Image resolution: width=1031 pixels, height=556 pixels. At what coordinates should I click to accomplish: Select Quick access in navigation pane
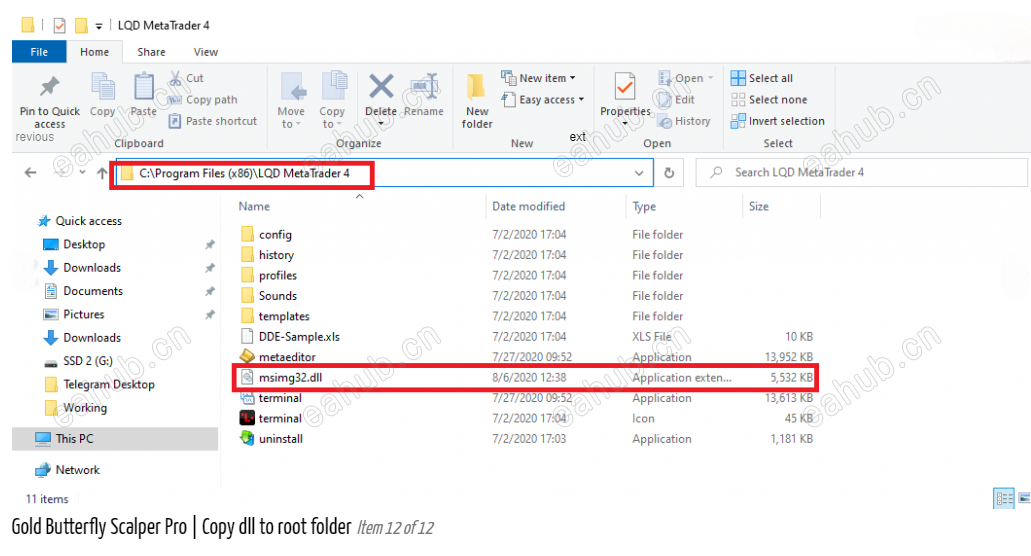click(80, 221)
